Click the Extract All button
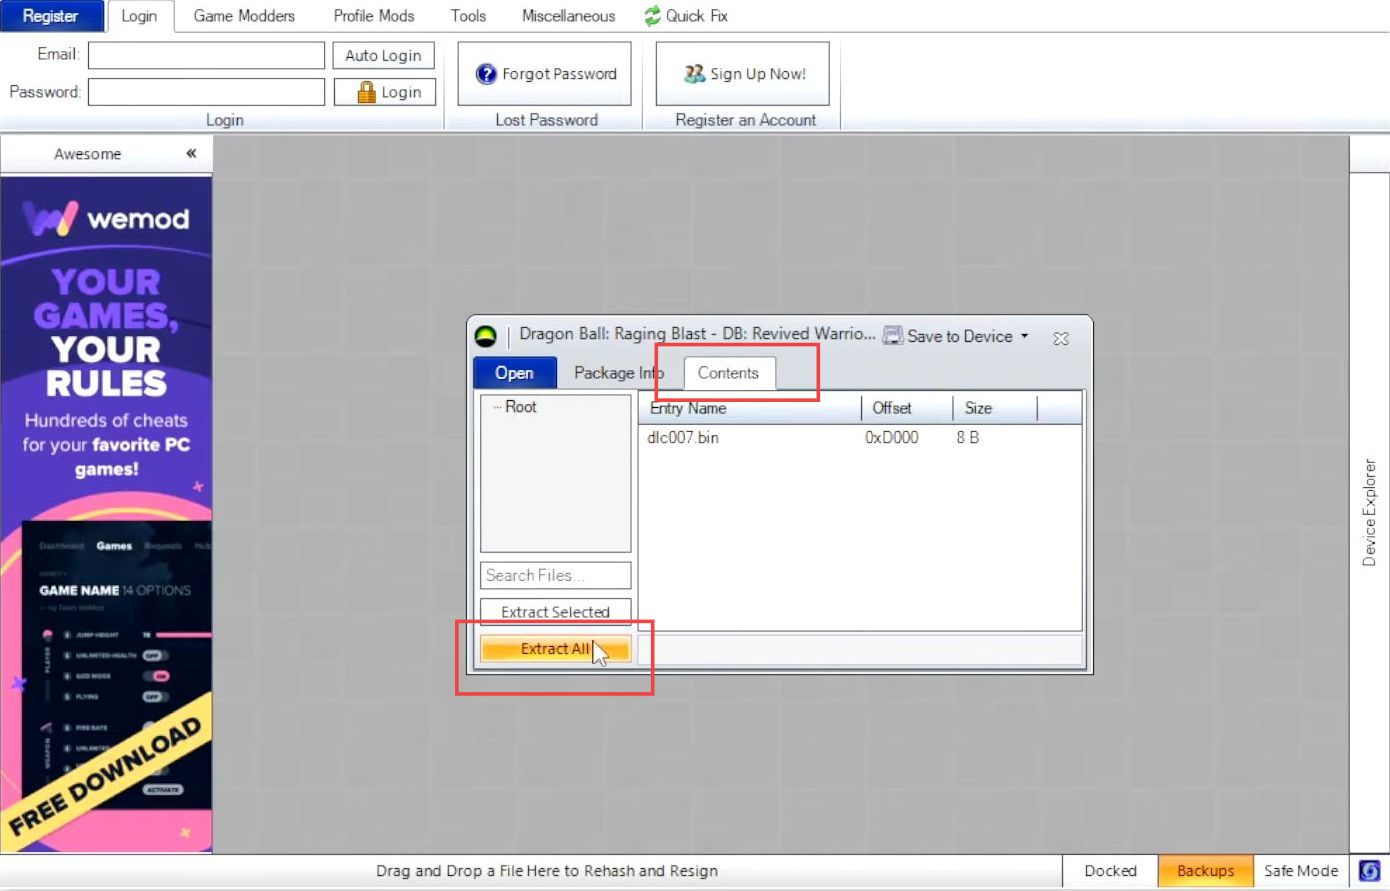 pos(556,649)
